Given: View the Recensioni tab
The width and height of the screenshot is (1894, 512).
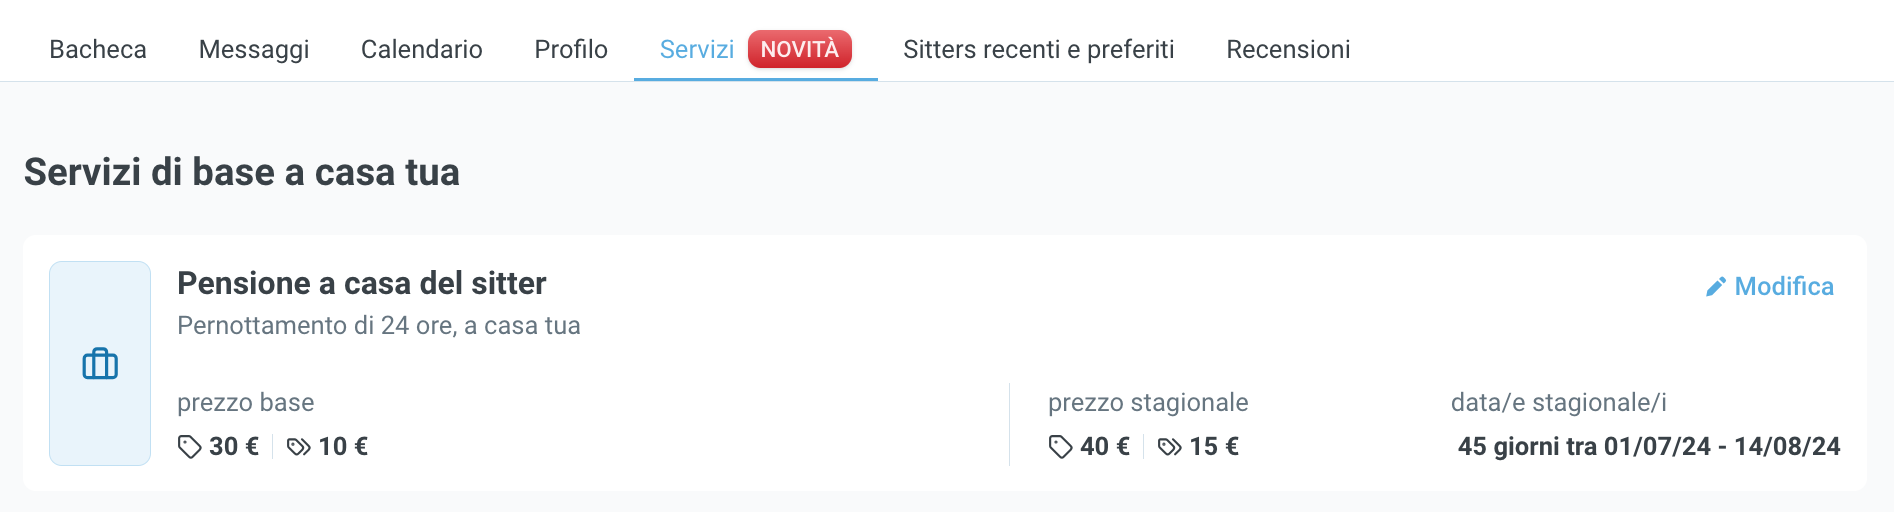Looking at the screenshot, I should (1288, 49).
